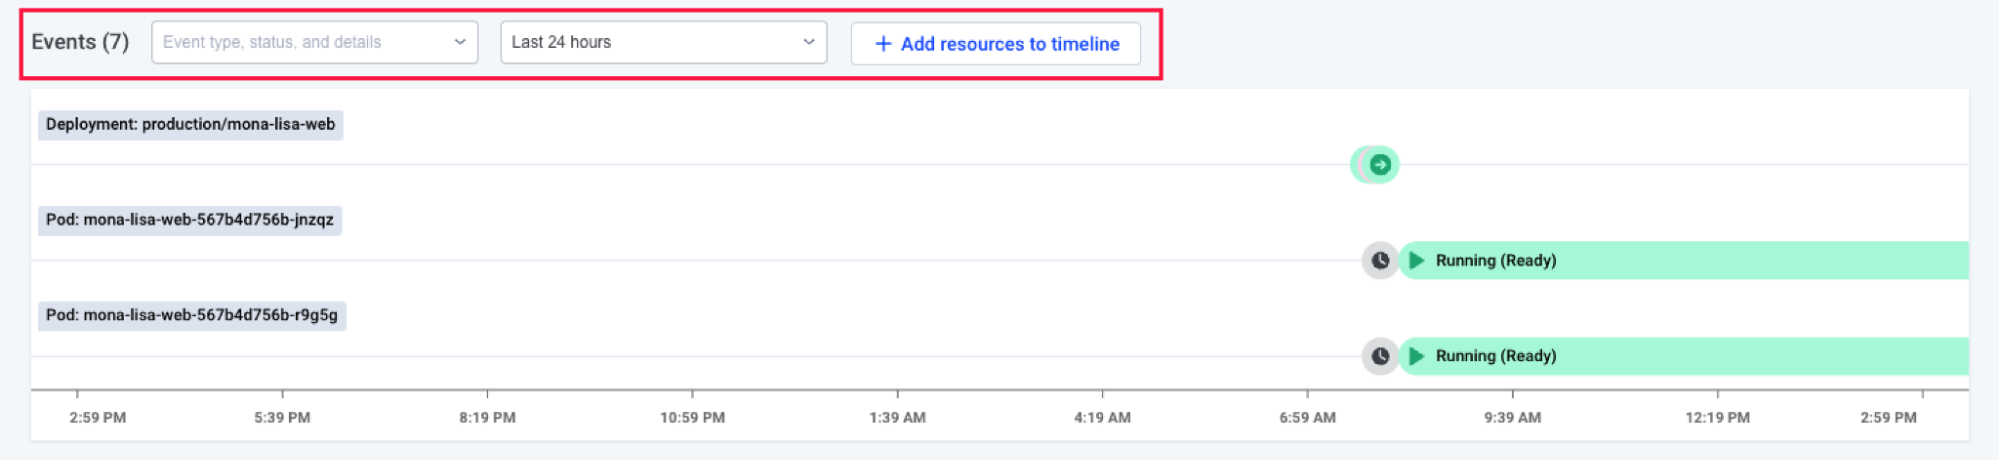Select the Pod mona-lisa-web-567b4d756b-jnzqz label
The width and height of the screenshot is (1999, 460).
click(190, 220)
